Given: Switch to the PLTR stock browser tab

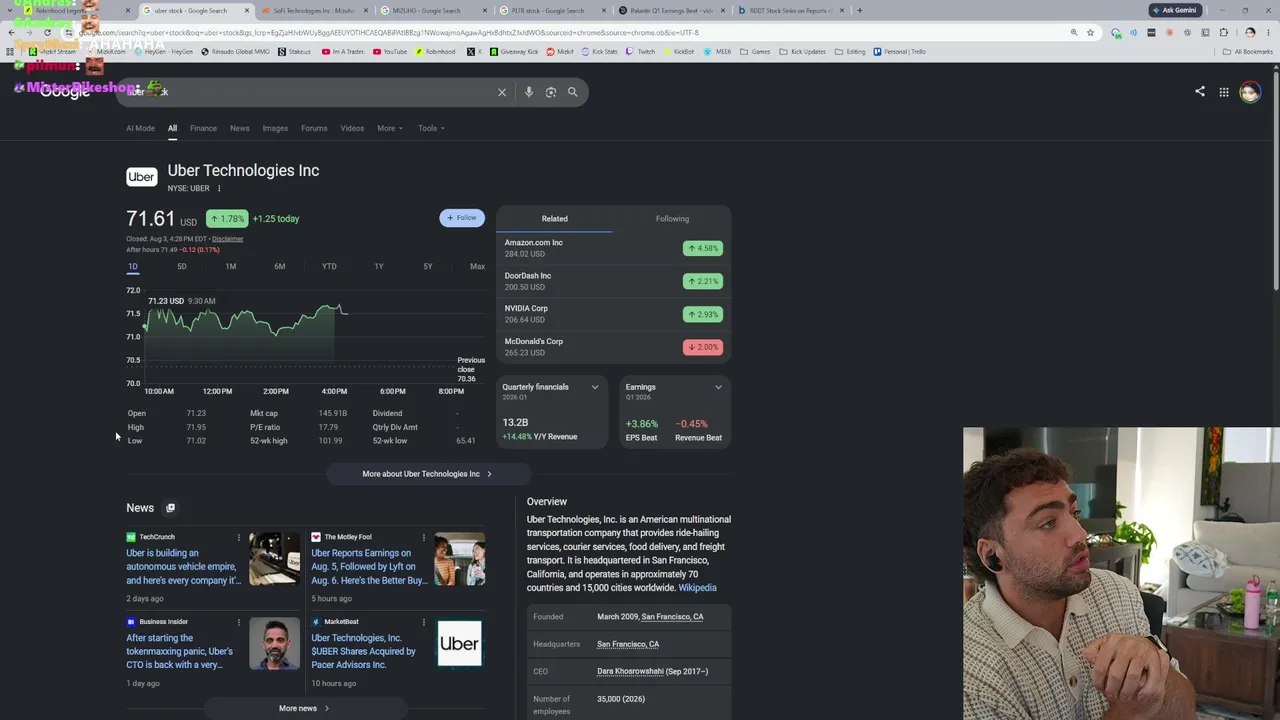Looking at the screenshot, I should (x=551, y=10).
